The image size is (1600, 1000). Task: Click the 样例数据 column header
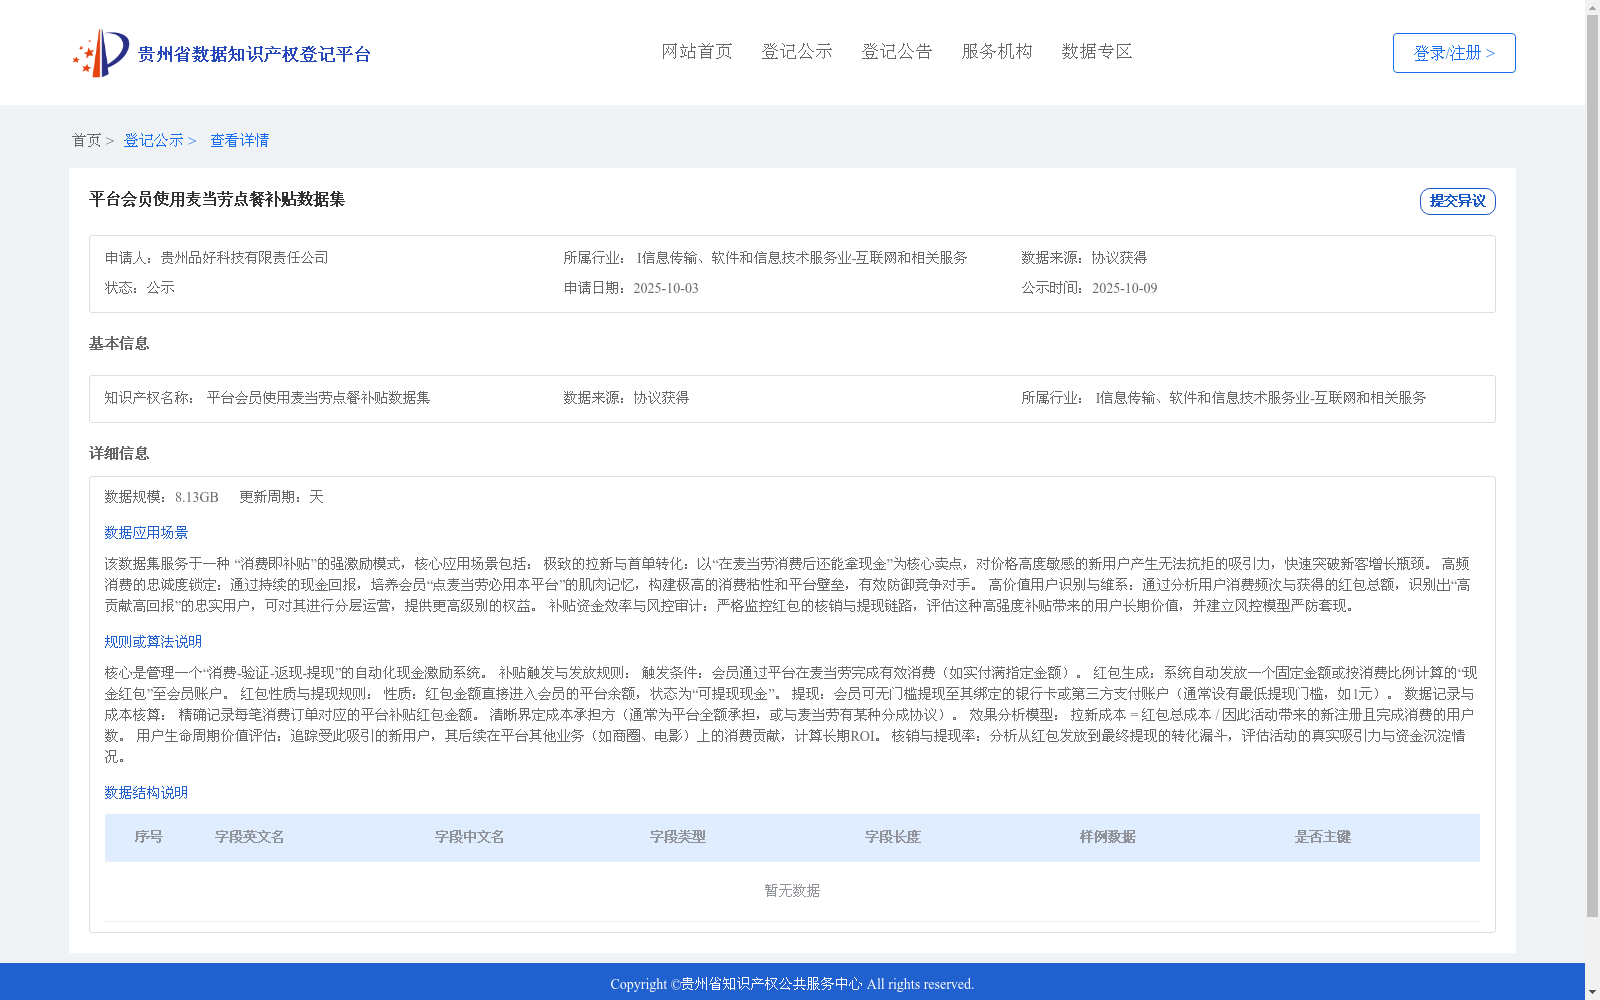point(1108,837)
